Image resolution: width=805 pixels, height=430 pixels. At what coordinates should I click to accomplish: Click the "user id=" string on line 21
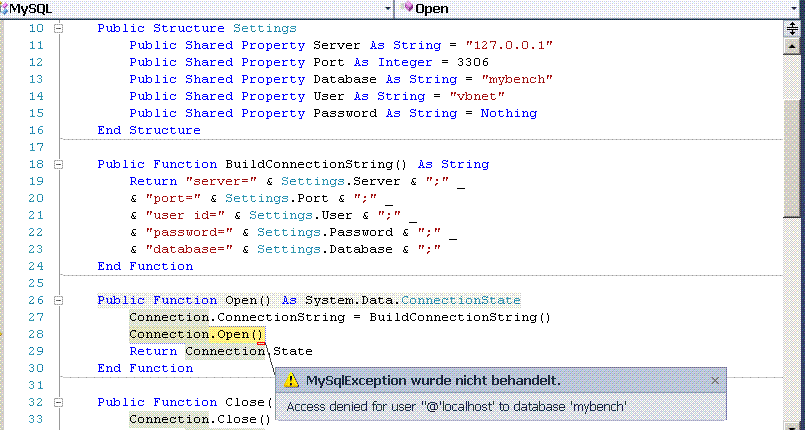click(x=185, y=215)
